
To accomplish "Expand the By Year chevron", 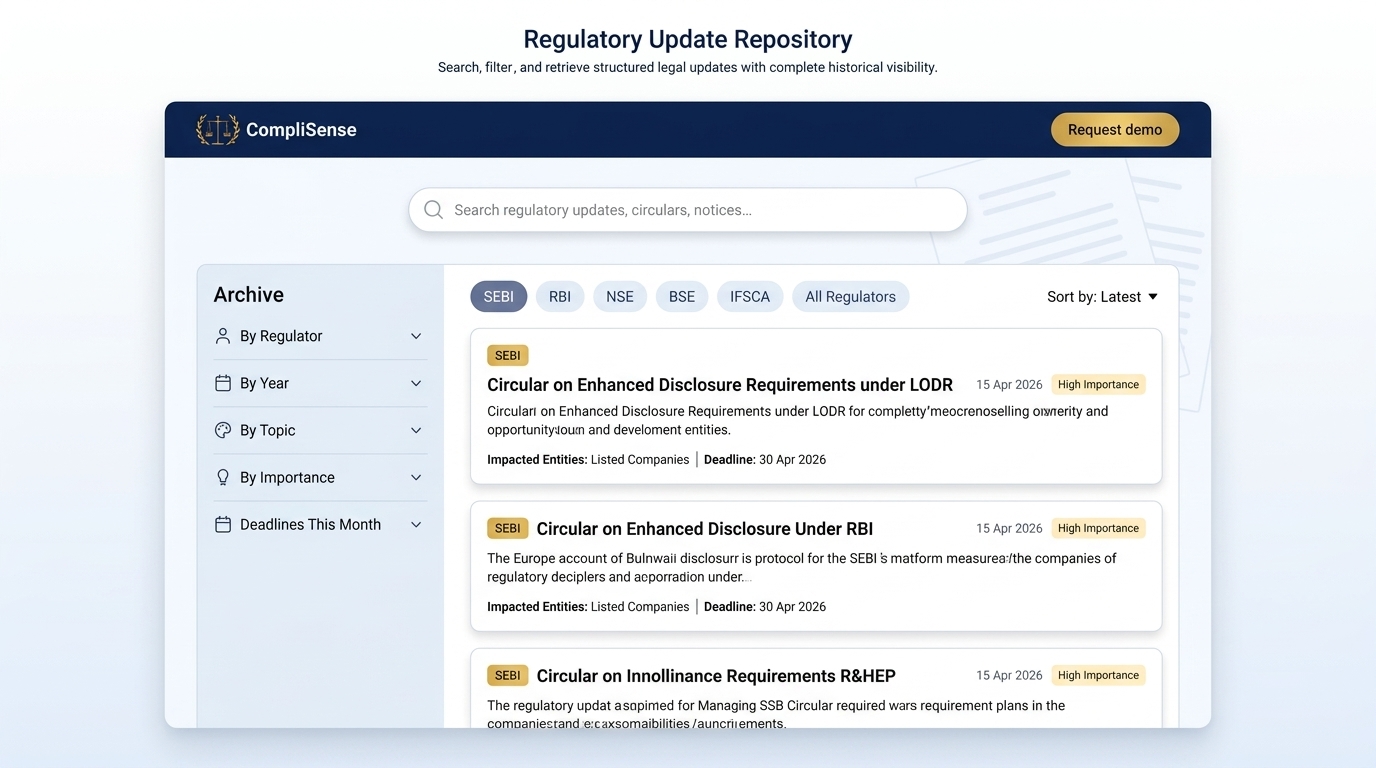I will click(416, 383).
